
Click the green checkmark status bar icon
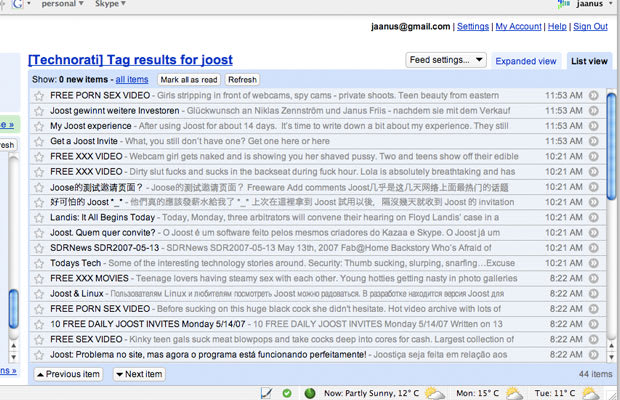(287, 393)
